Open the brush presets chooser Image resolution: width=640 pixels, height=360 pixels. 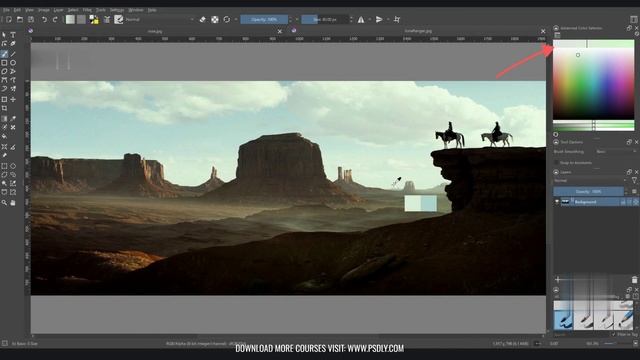click(119, 19)
